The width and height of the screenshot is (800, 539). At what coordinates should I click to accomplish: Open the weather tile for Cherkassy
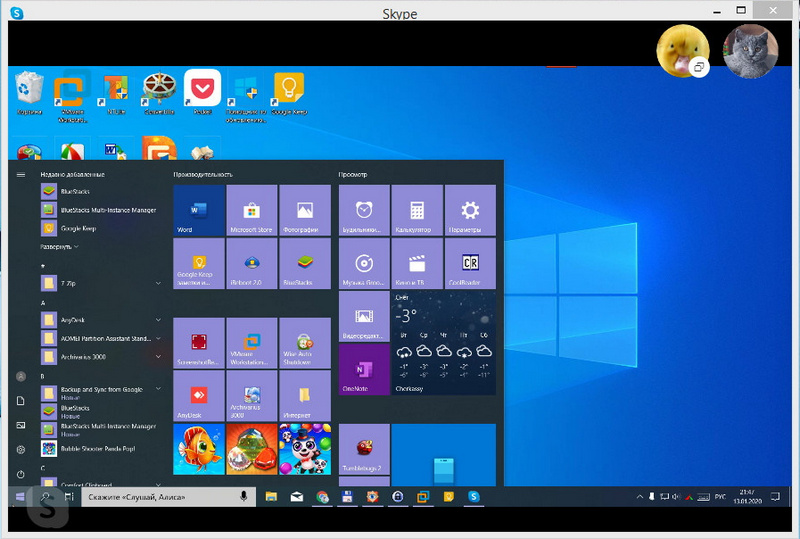click(444, 343)
